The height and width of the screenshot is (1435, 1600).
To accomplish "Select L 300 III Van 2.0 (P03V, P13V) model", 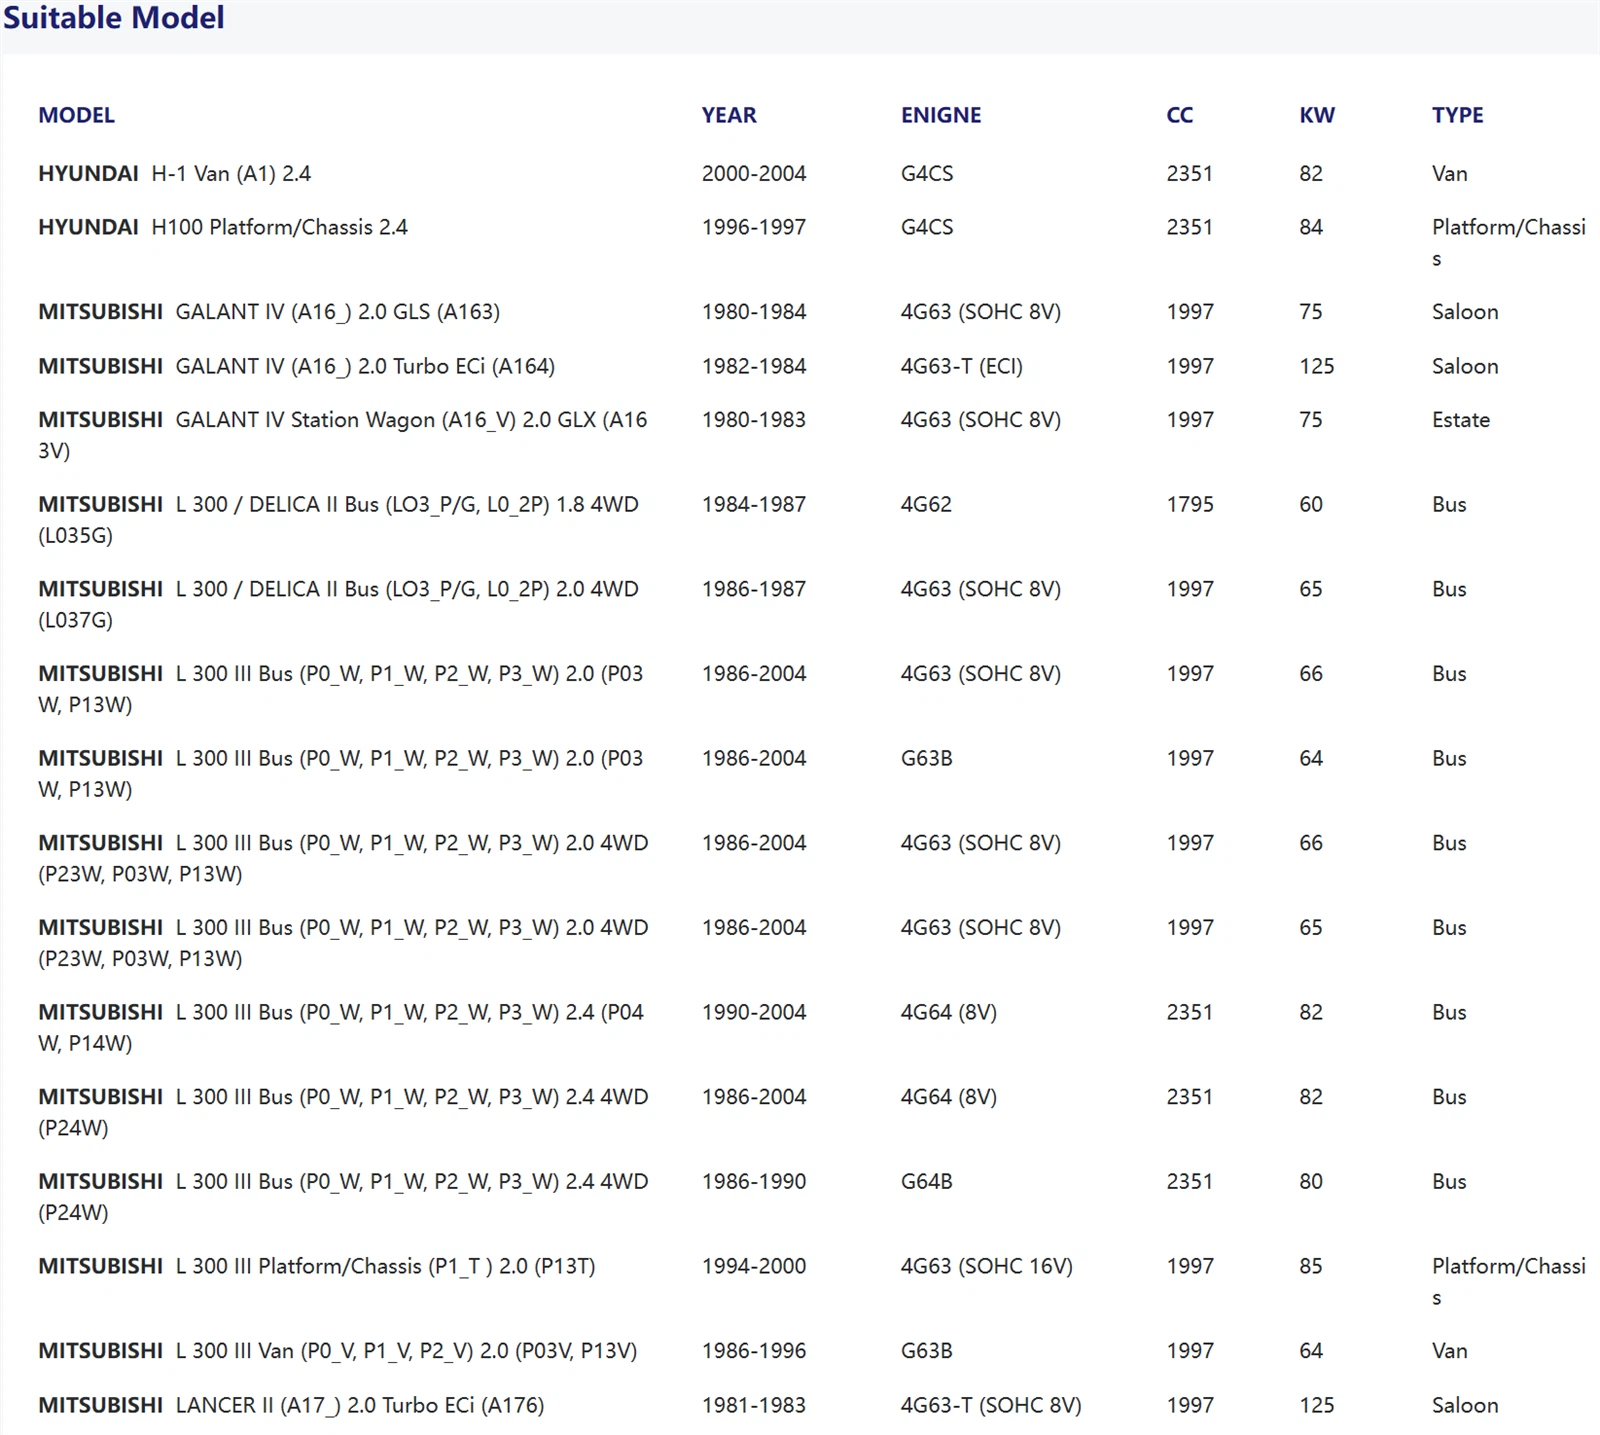I will point(338,1351).
